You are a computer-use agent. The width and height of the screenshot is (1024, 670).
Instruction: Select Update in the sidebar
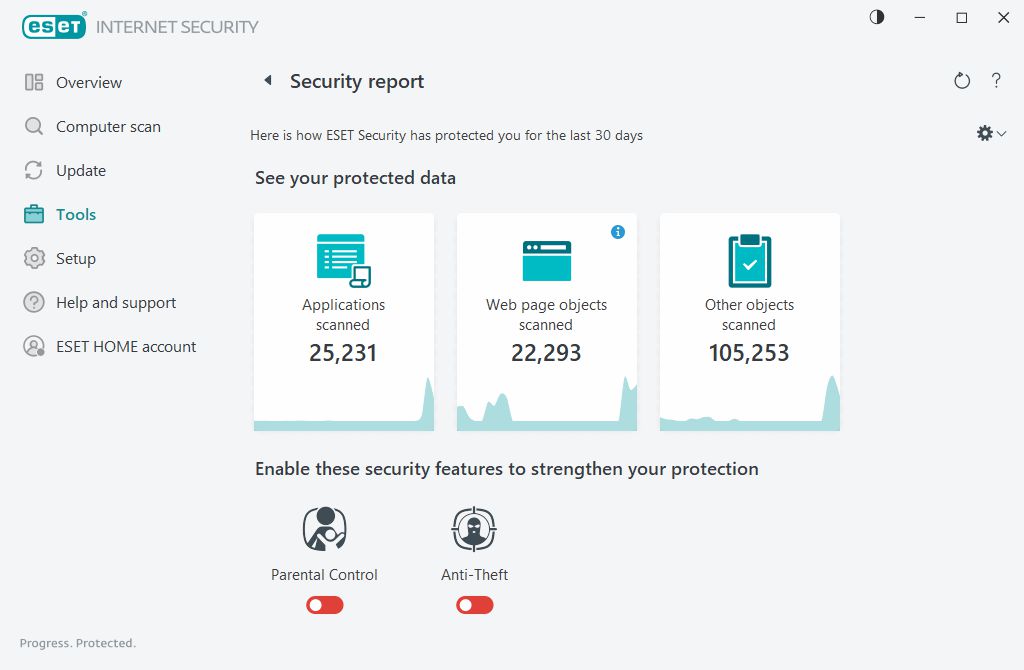pos(81,171)
